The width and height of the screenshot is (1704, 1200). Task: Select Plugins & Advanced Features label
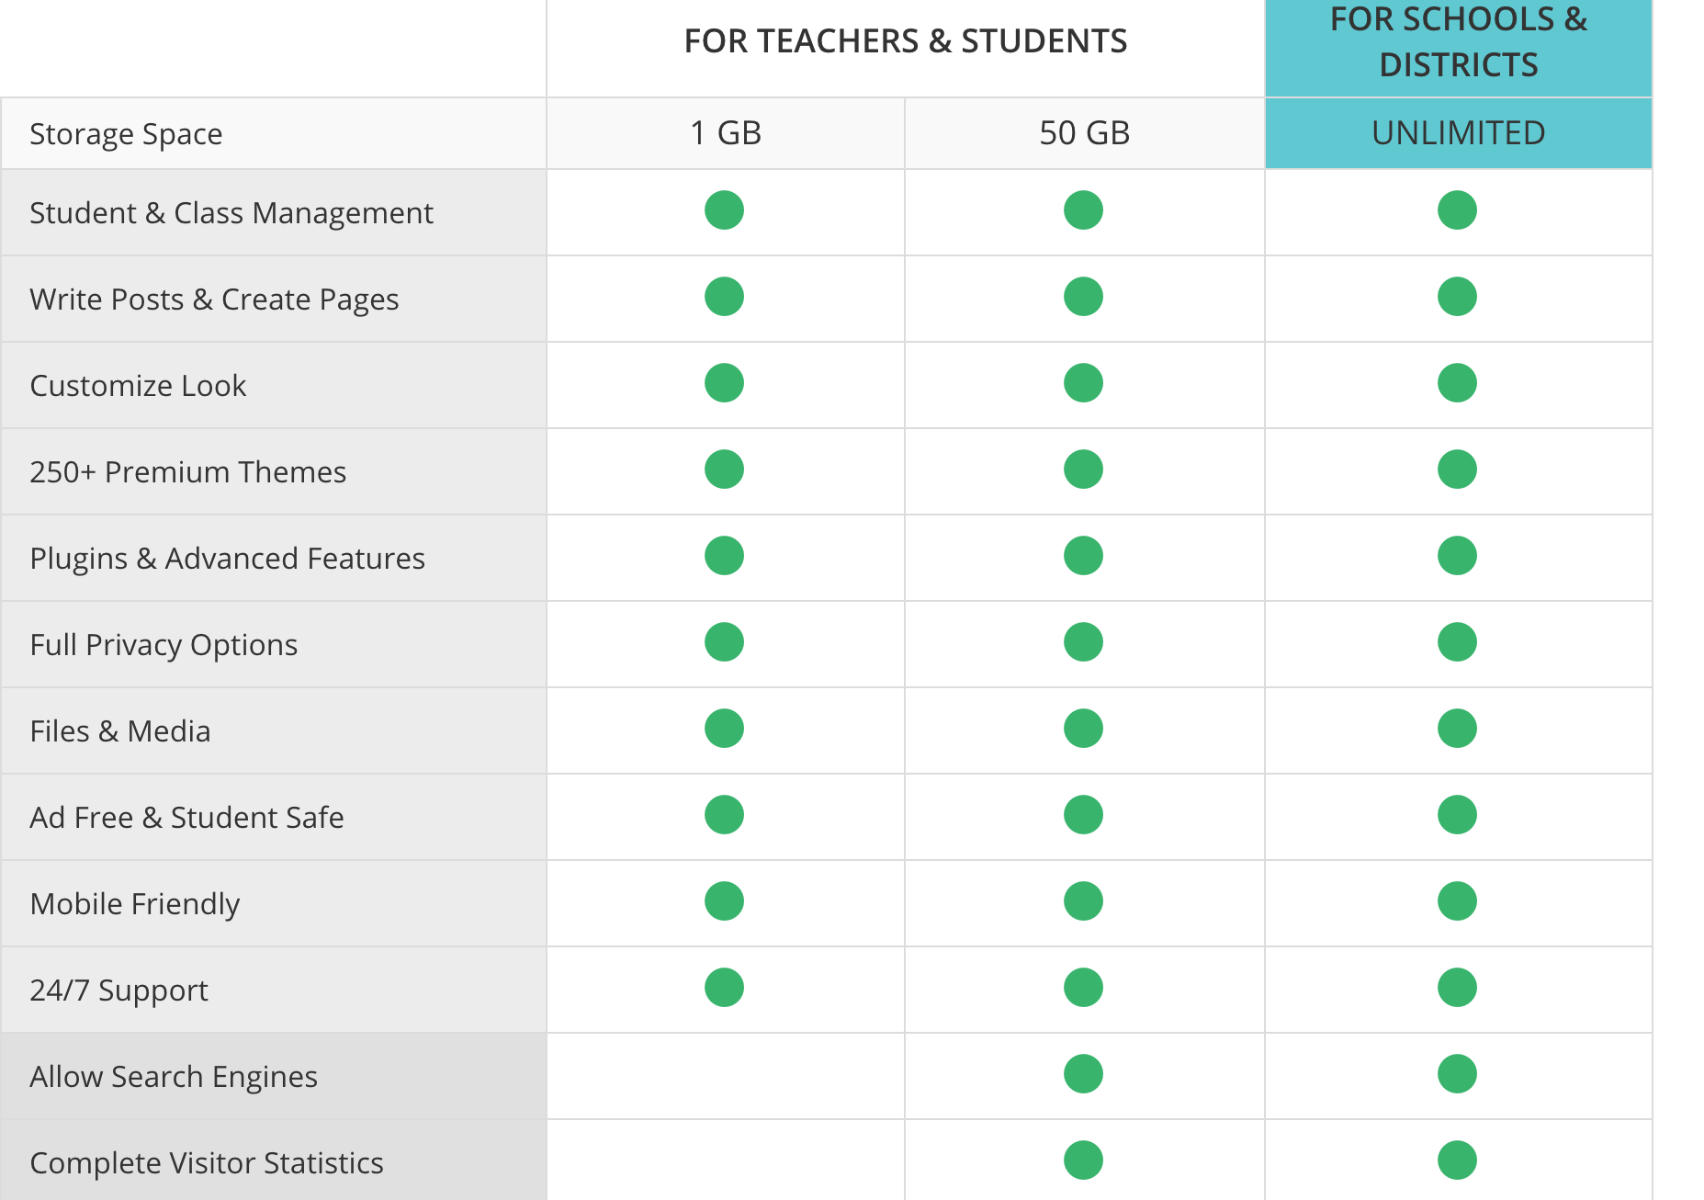point(227,558)
